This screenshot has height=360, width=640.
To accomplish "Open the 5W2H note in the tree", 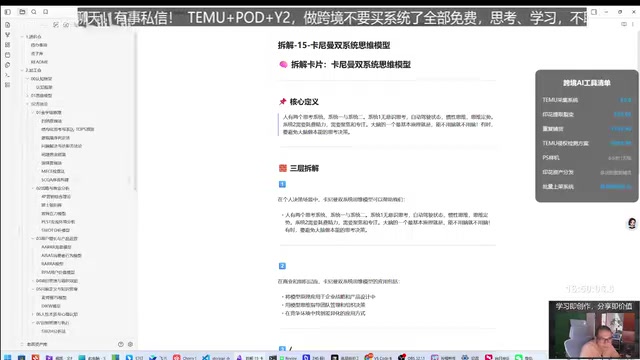I will [x=53, y=331].
